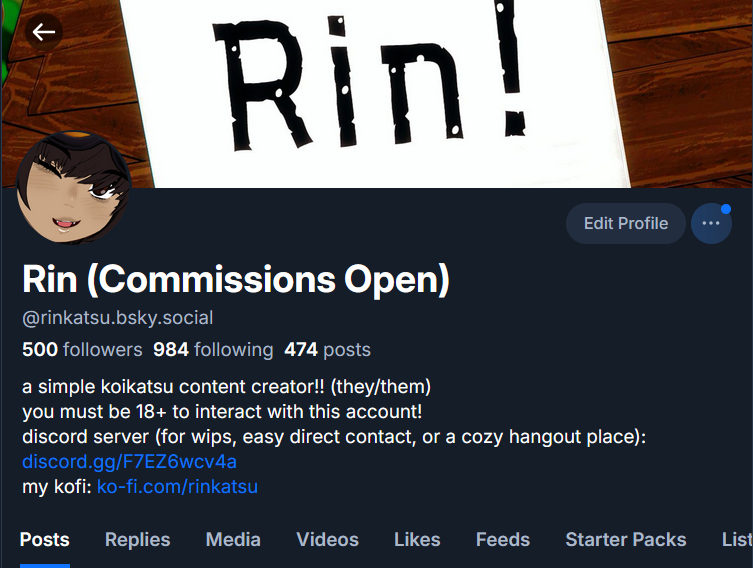Open the discord.gg/F7EZ6wcv4a link
Viewport: 753px width, 568px height.
[129, 461]
